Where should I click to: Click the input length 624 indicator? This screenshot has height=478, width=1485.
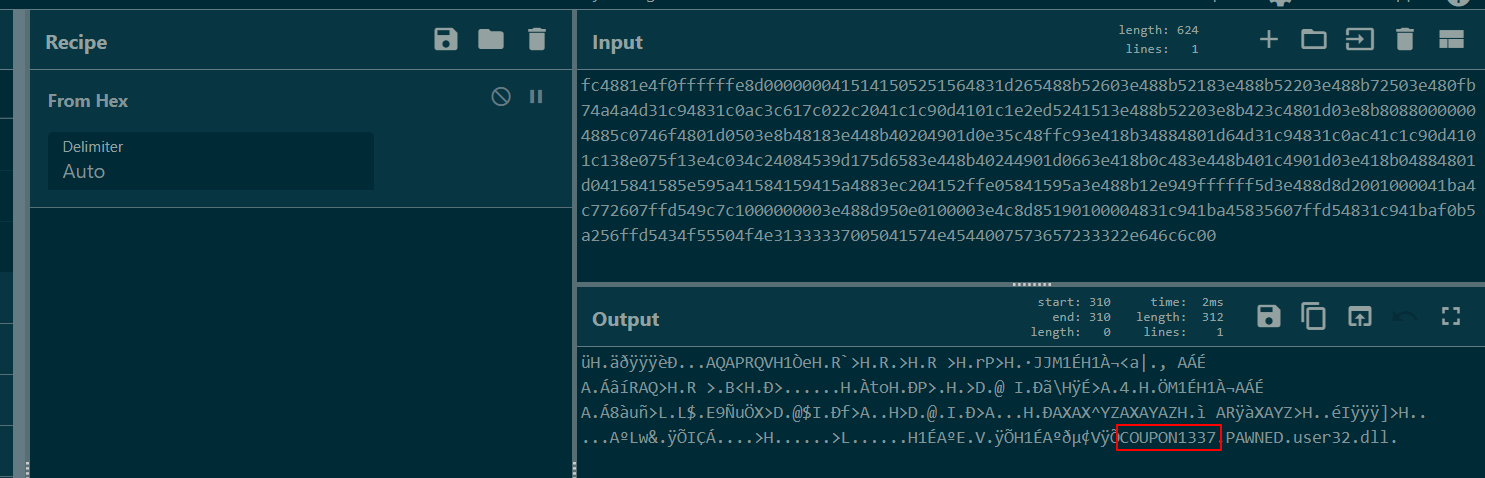1158,31
